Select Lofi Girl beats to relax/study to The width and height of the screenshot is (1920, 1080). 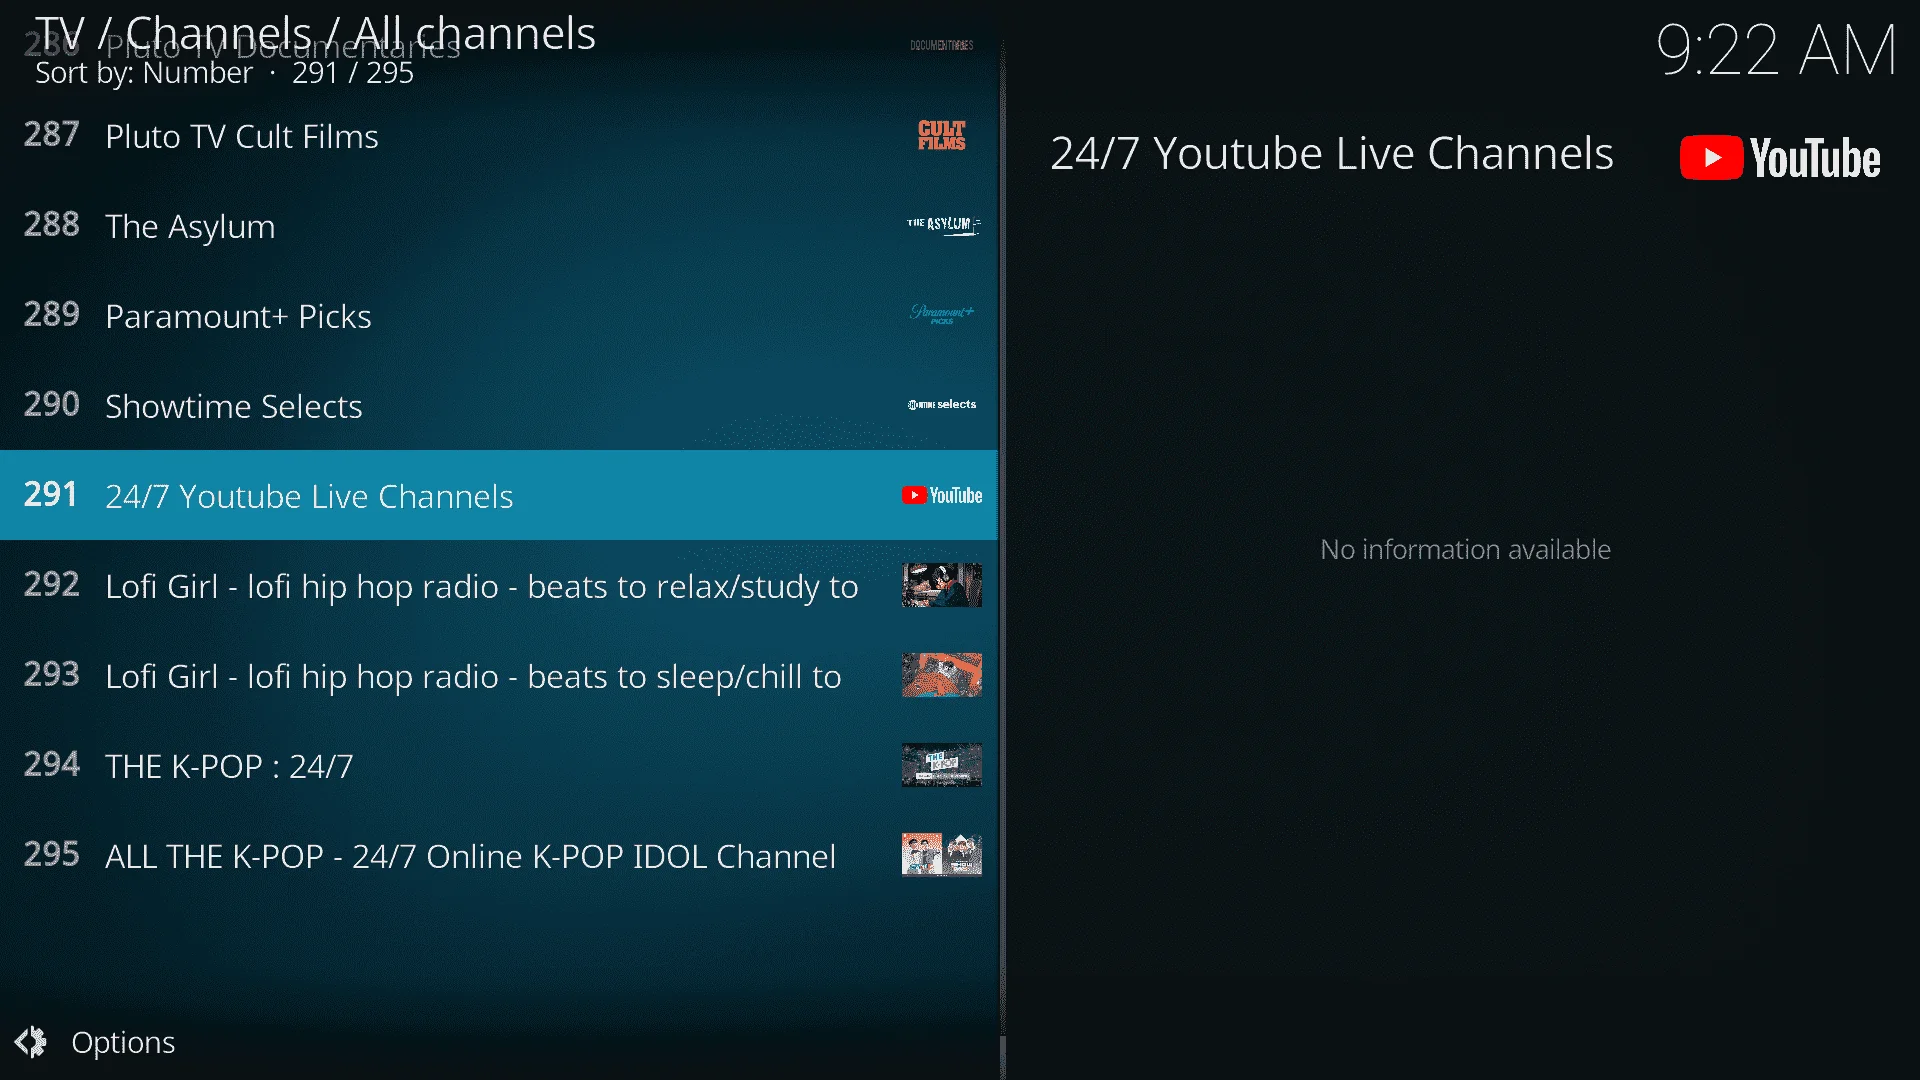pos(499,585)
